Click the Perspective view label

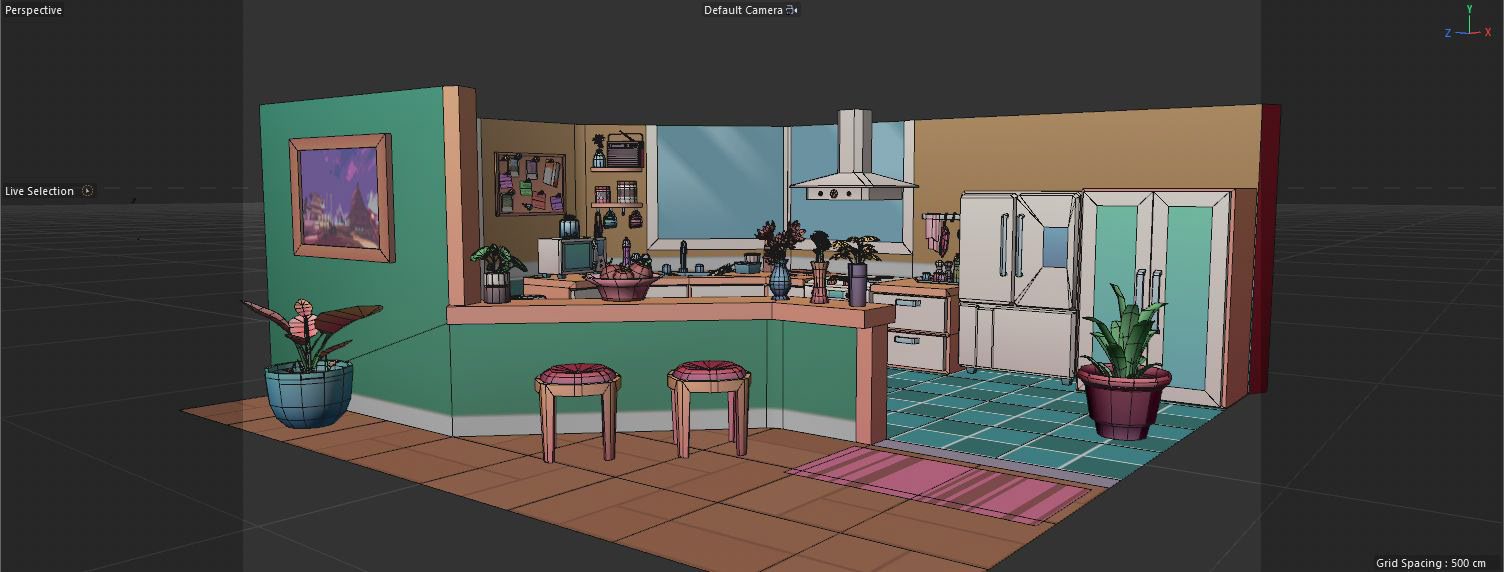[34, 10]
